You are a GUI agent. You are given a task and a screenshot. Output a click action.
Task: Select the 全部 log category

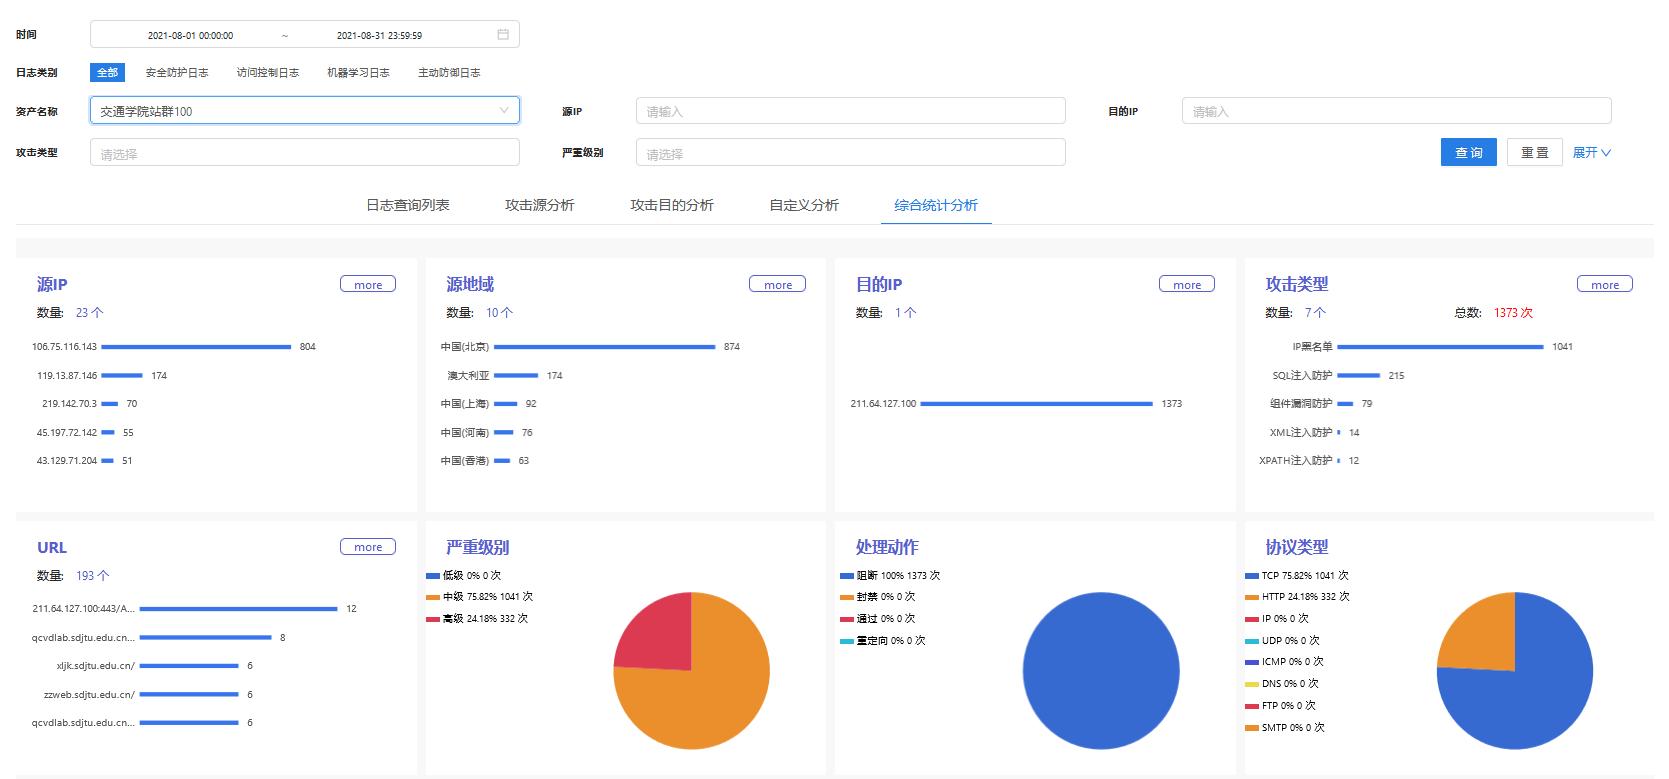(x=107, y=72)
